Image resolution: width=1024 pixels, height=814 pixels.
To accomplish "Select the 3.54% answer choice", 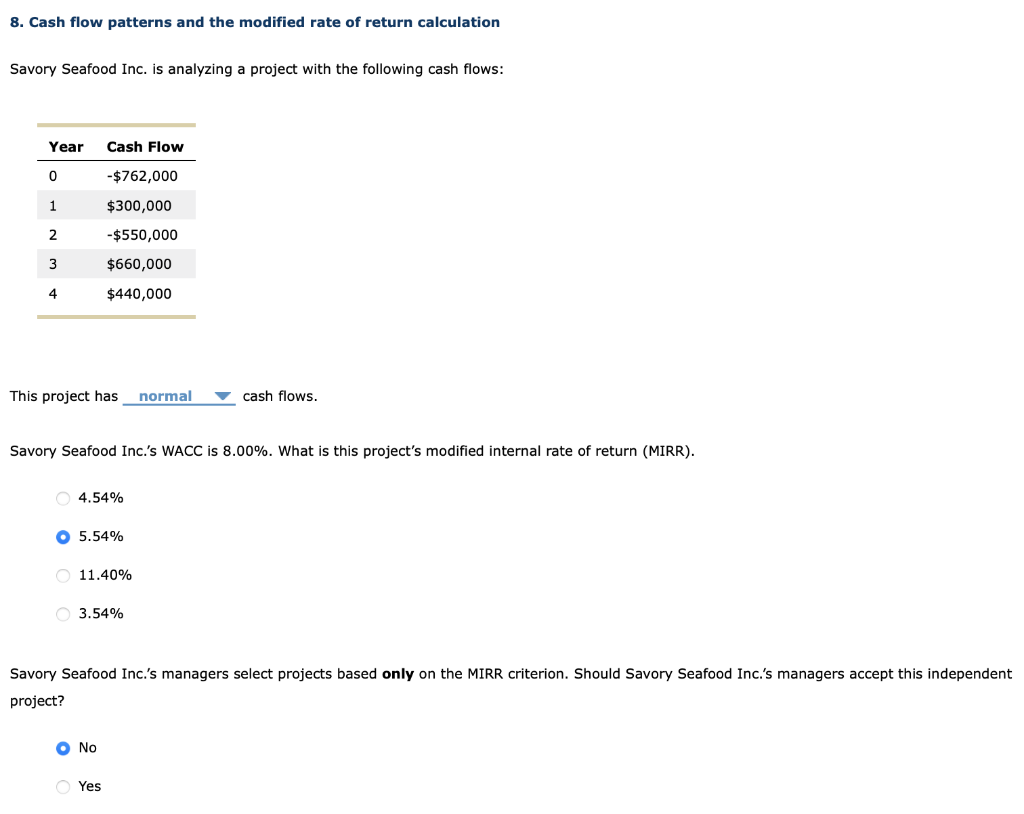I will click(x=62, y=614).
